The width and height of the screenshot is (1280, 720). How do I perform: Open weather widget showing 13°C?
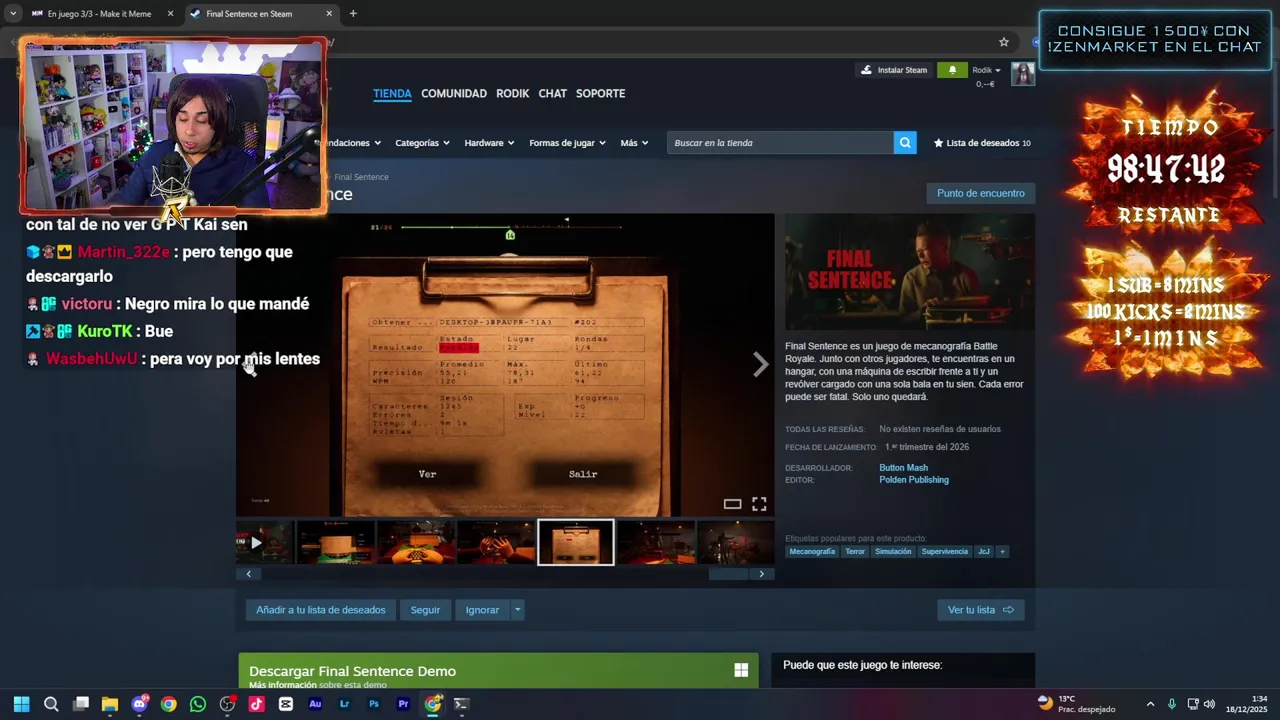point(1075,704)
